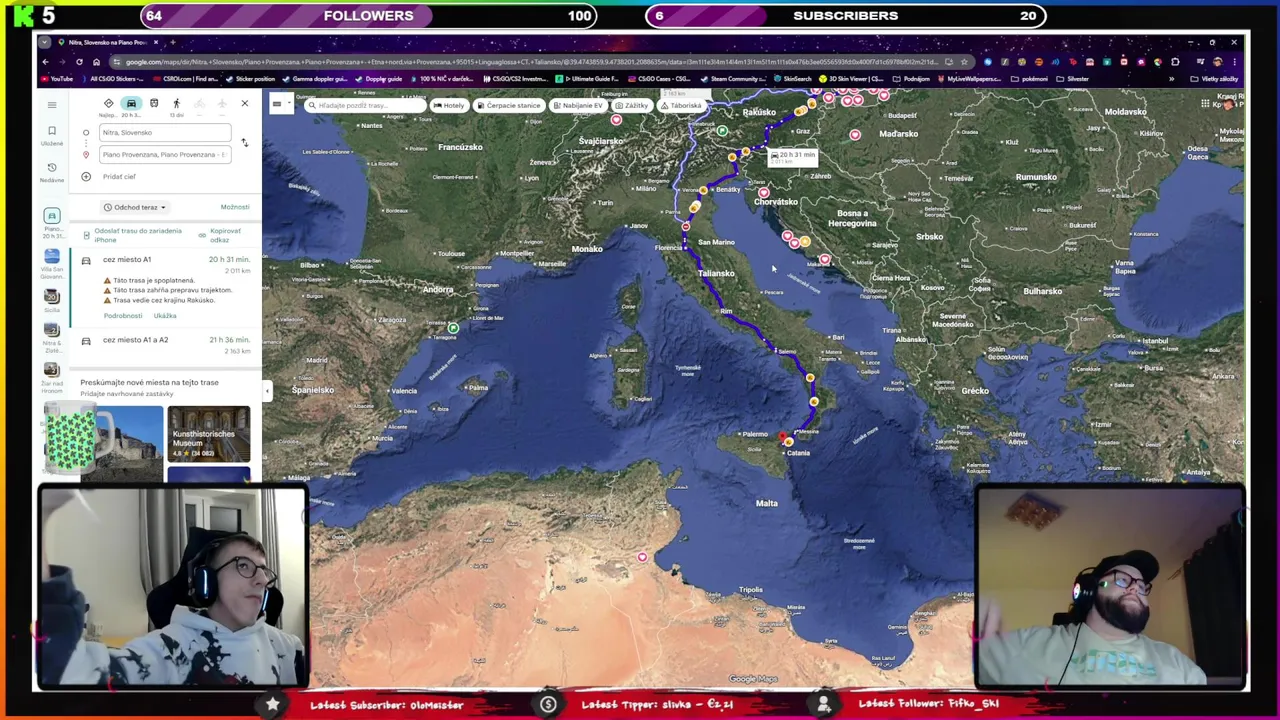Switch to the Nitra, Slovensko Maps tab
Image resolution: width=1280 pixels, height=720 pixels.
tap(108, 42)
